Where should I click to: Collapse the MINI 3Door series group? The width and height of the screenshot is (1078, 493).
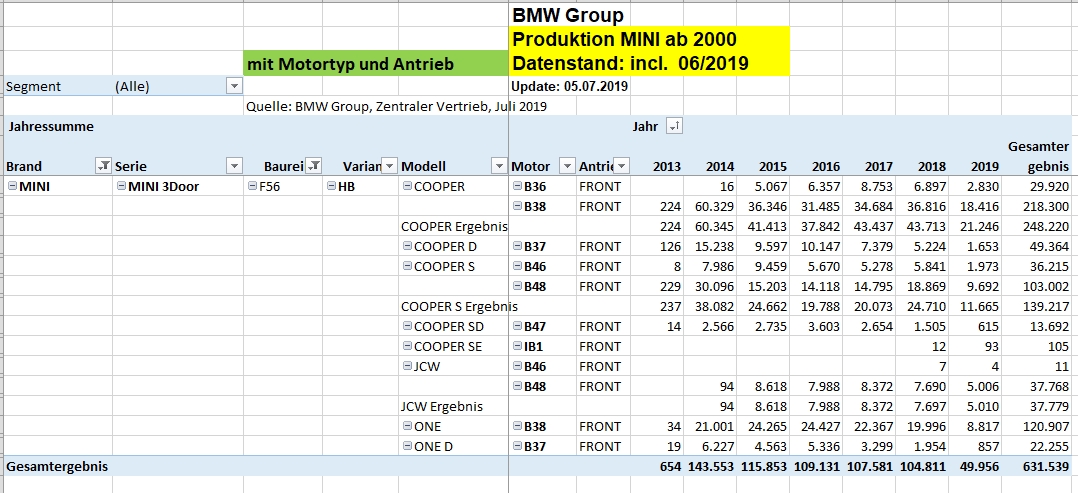[121, 186]
